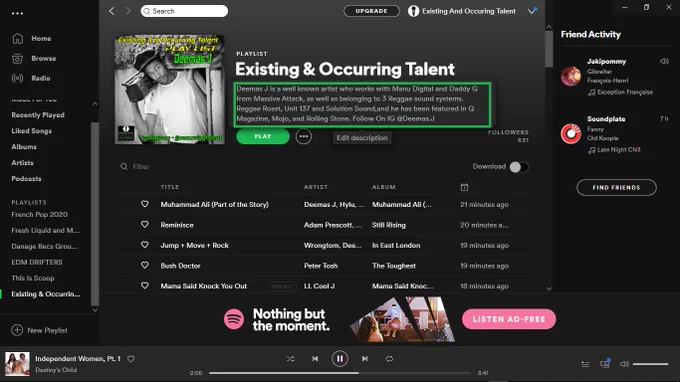Skip to next track
This screenshot has width=680, height=382.
tap(365, 359)
